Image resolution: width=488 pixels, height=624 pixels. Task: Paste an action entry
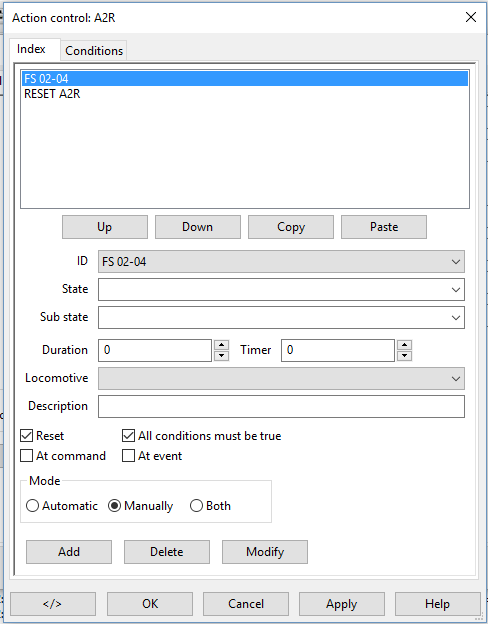384,227
